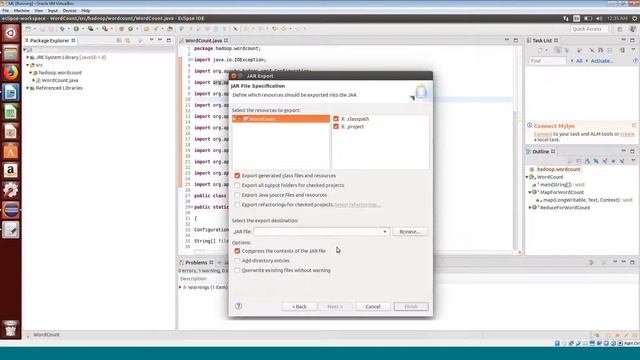The height and width of the screenshot is (360, 640).
Task: Open the Amazon launcher icon
Action: (x=11, y=171)
